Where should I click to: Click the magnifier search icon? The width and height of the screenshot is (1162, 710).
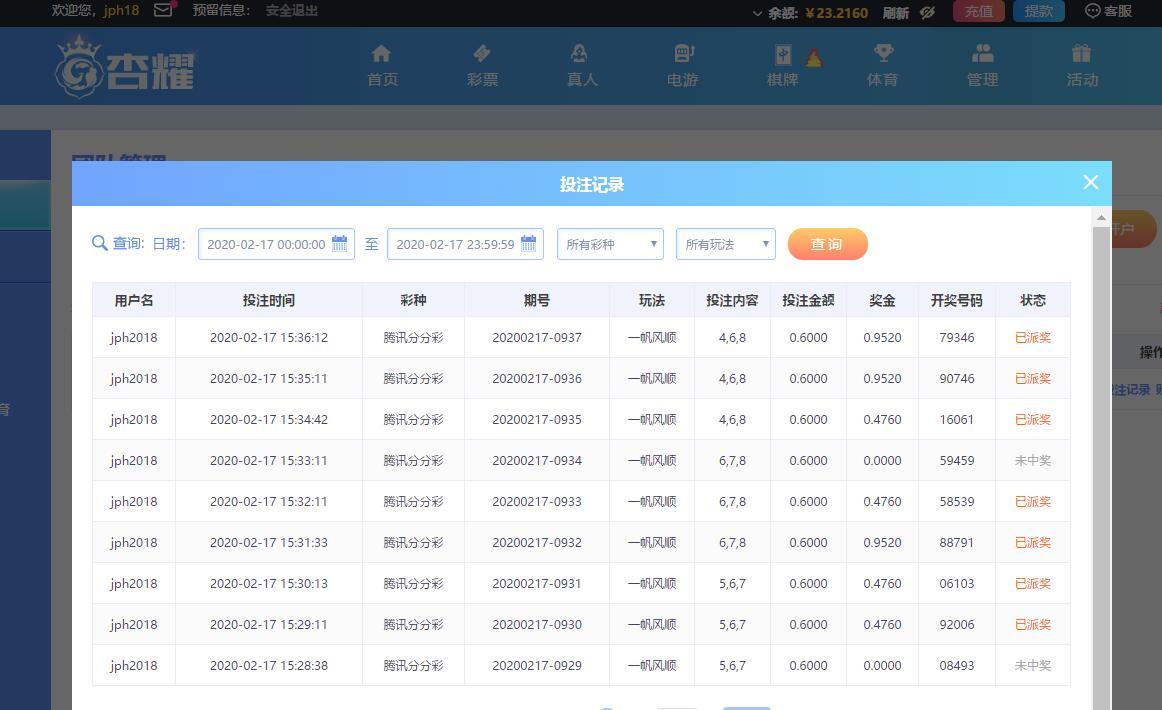tap(99, 243)
